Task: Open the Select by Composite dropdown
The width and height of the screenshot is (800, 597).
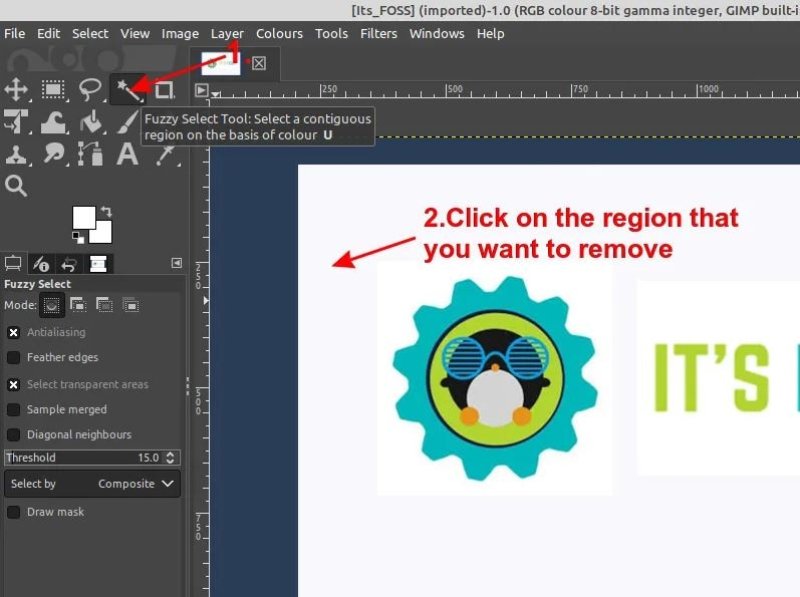Action: click(92, 484)
